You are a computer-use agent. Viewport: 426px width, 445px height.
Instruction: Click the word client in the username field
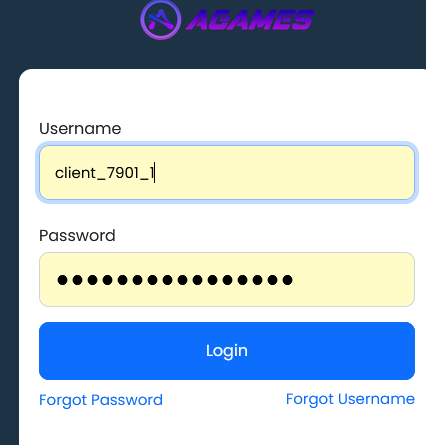point(76,173)
